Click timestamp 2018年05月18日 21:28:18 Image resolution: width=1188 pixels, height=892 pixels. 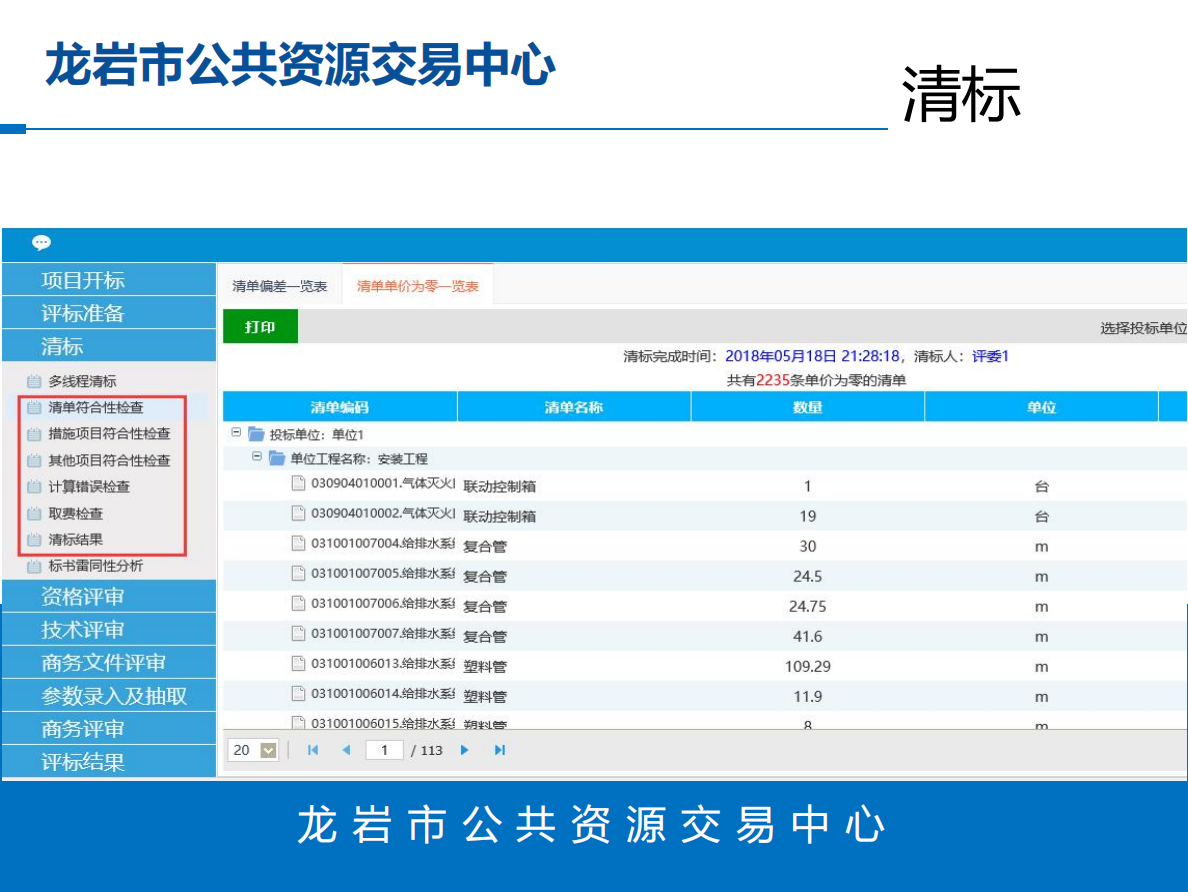(812, 356)
